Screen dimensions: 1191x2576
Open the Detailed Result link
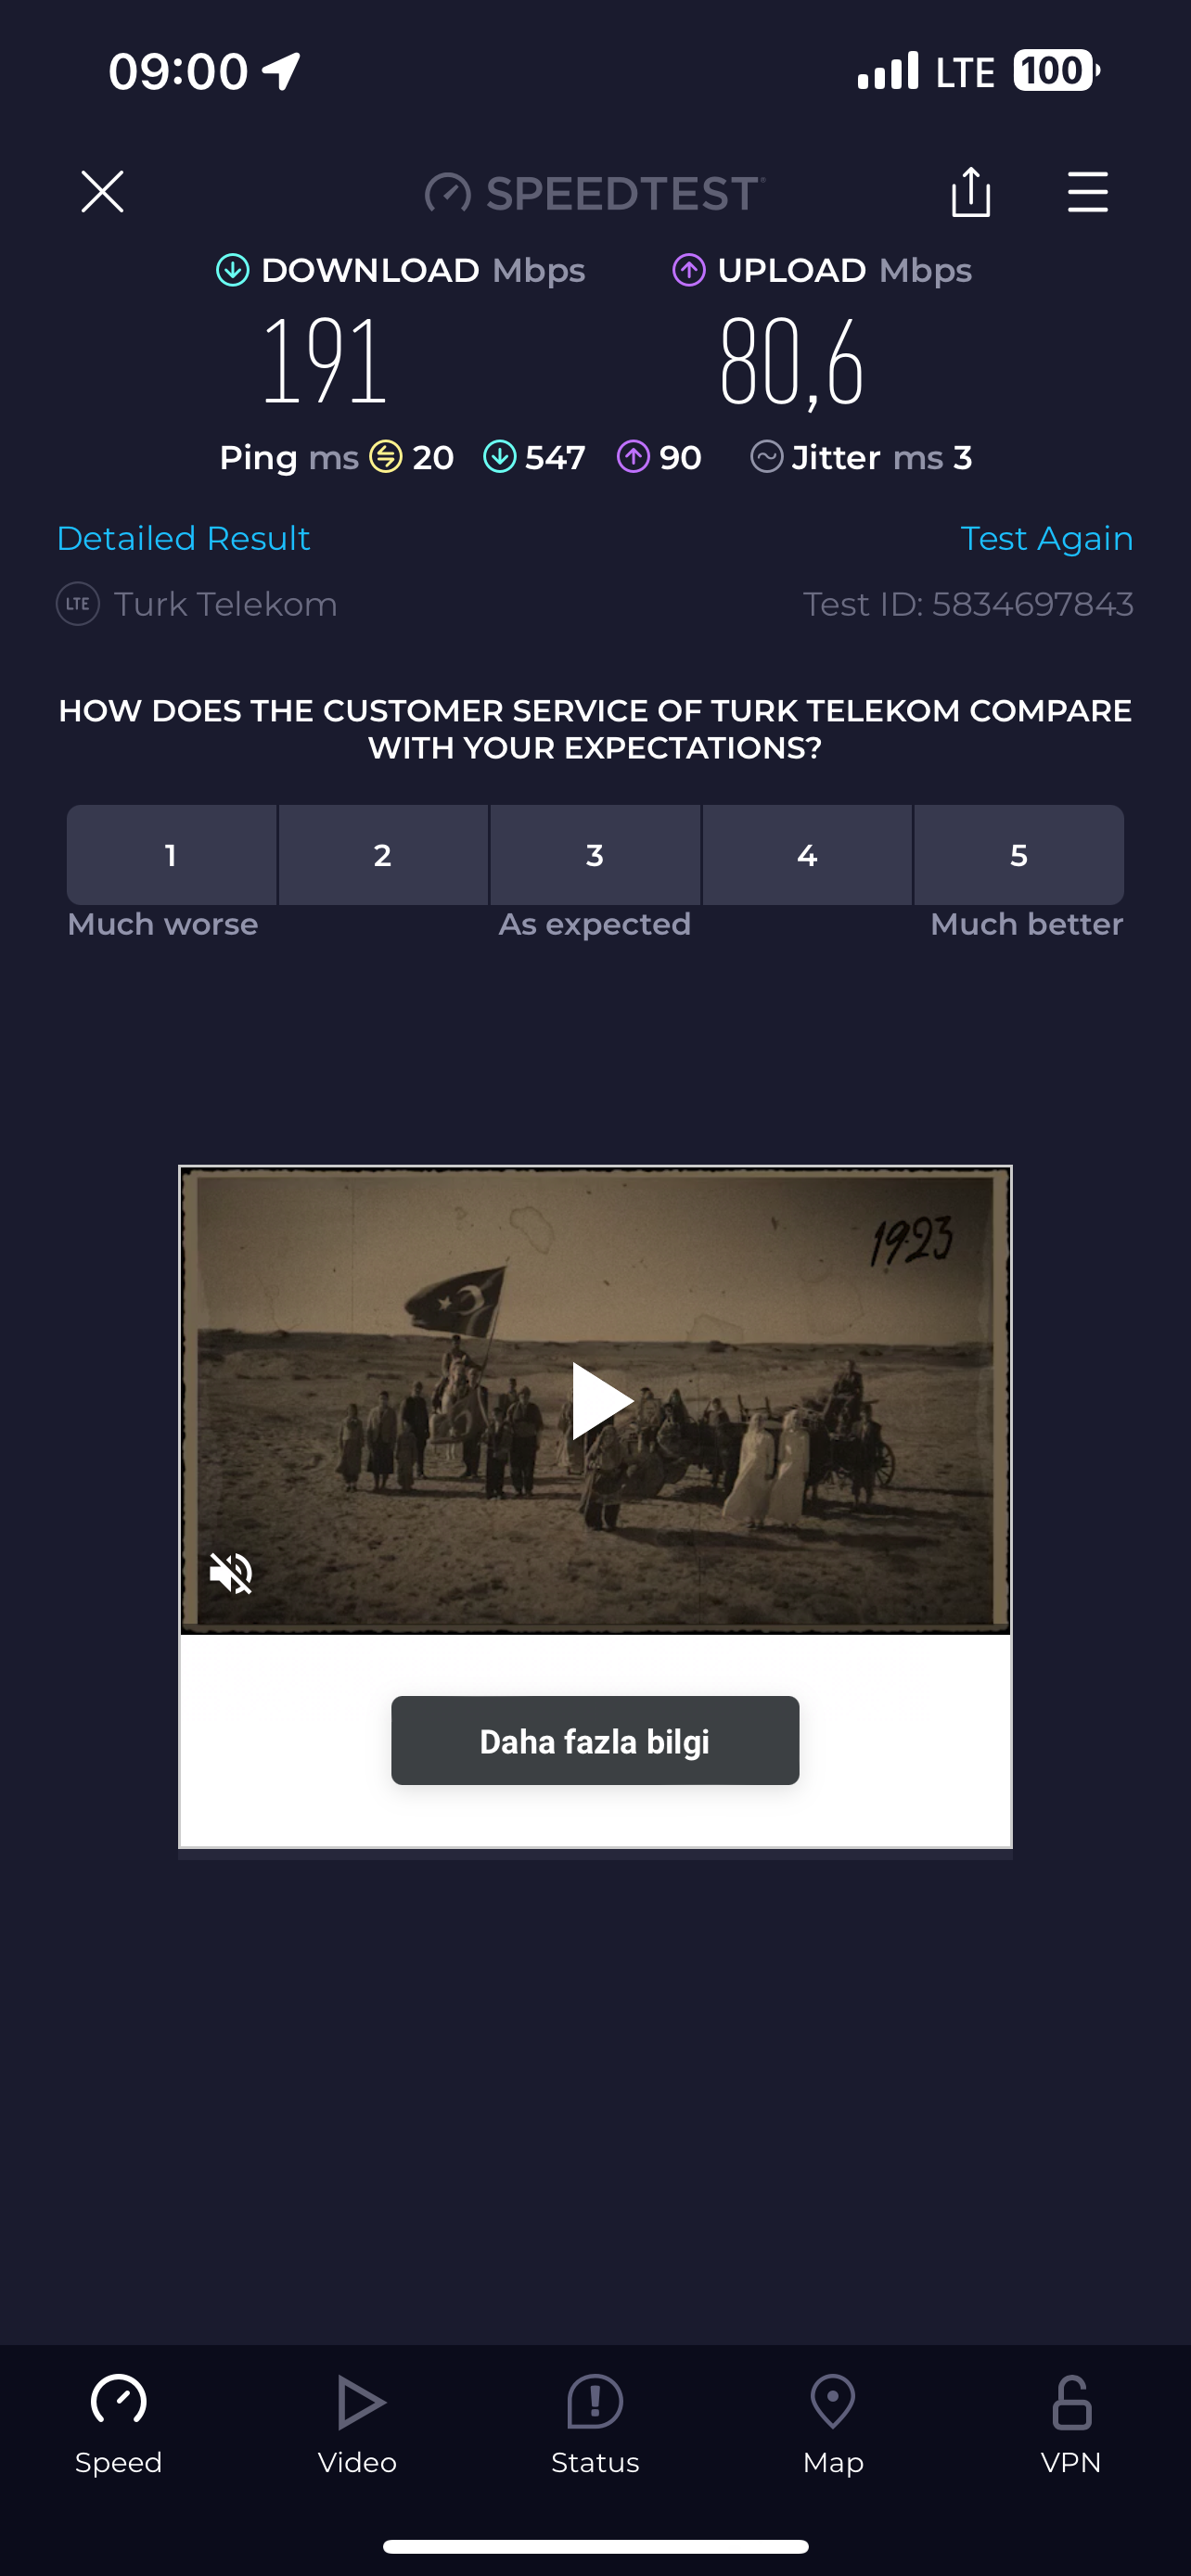click(x=184, y=538)
